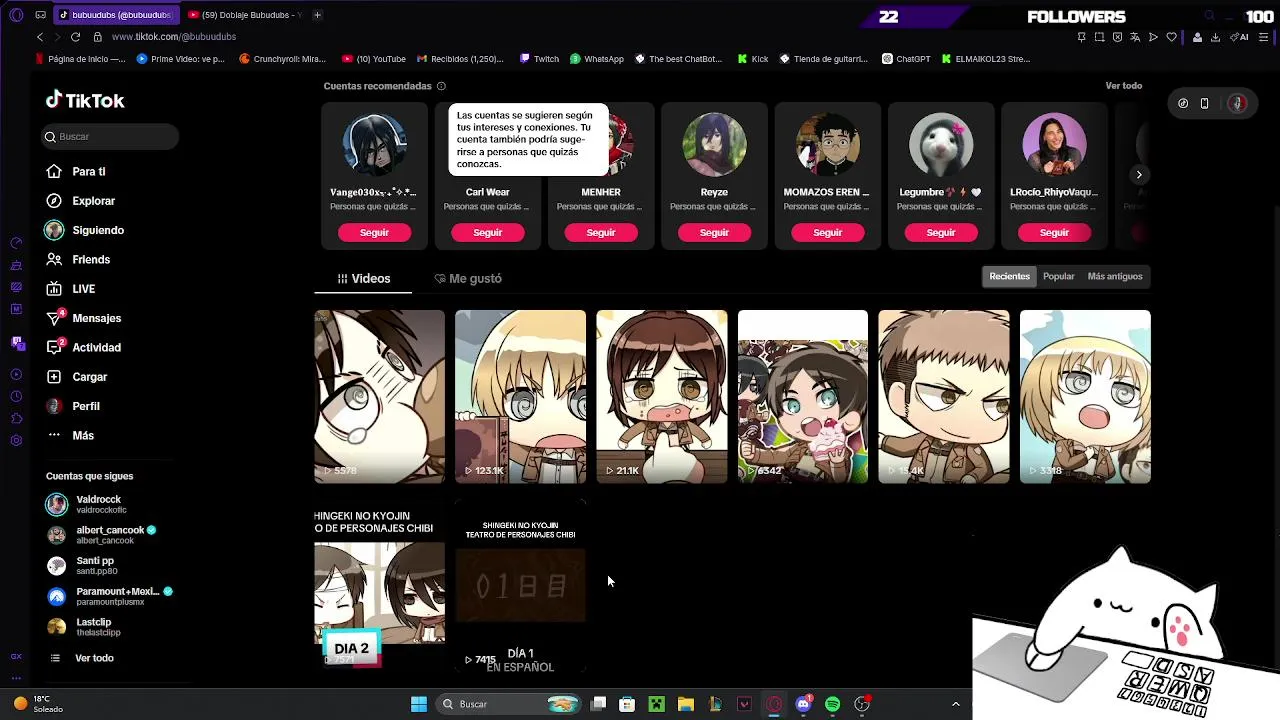Sort videos by Más antiguos
1280x720 pixels.
pyautogui.click(x=1114, y=277)
